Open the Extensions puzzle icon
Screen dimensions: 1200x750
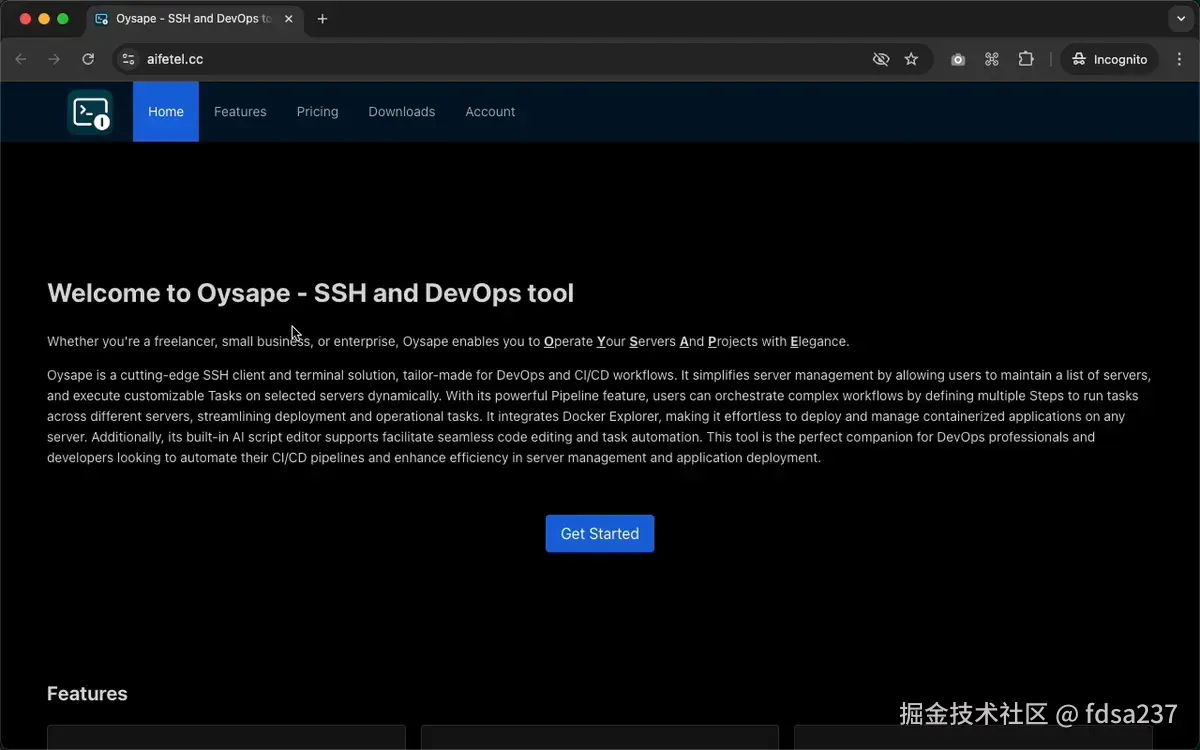[1026, 59]
